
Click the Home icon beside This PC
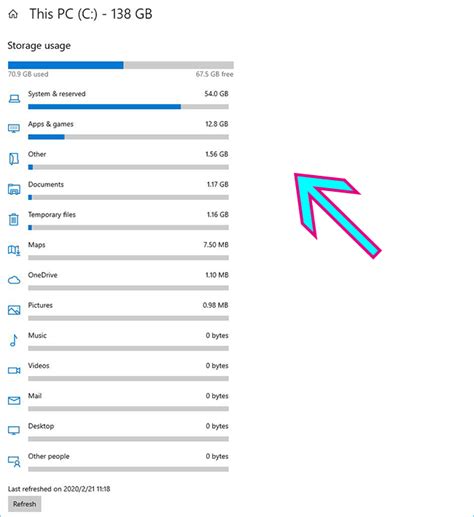coord(13,14)
